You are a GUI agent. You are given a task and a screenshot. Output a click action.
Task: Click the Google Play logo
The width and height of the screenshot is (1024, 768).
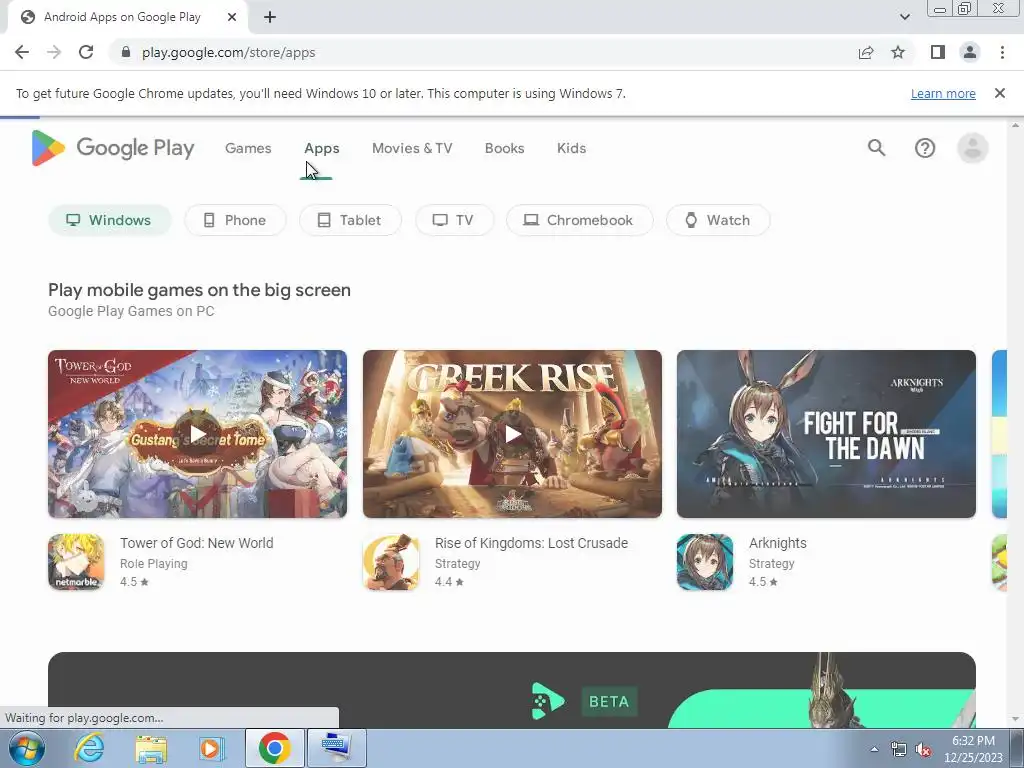pyautogui.click(x=113, y=148)
